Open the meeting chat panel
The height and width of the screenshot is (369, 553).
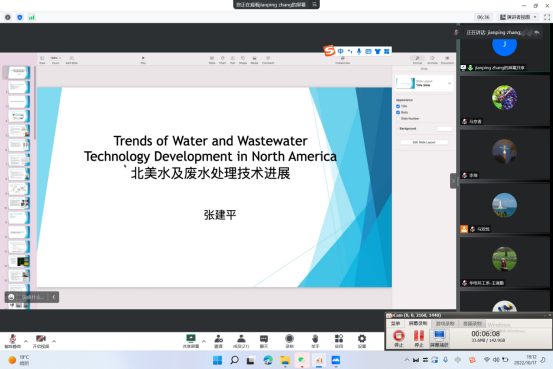point(264,341)
